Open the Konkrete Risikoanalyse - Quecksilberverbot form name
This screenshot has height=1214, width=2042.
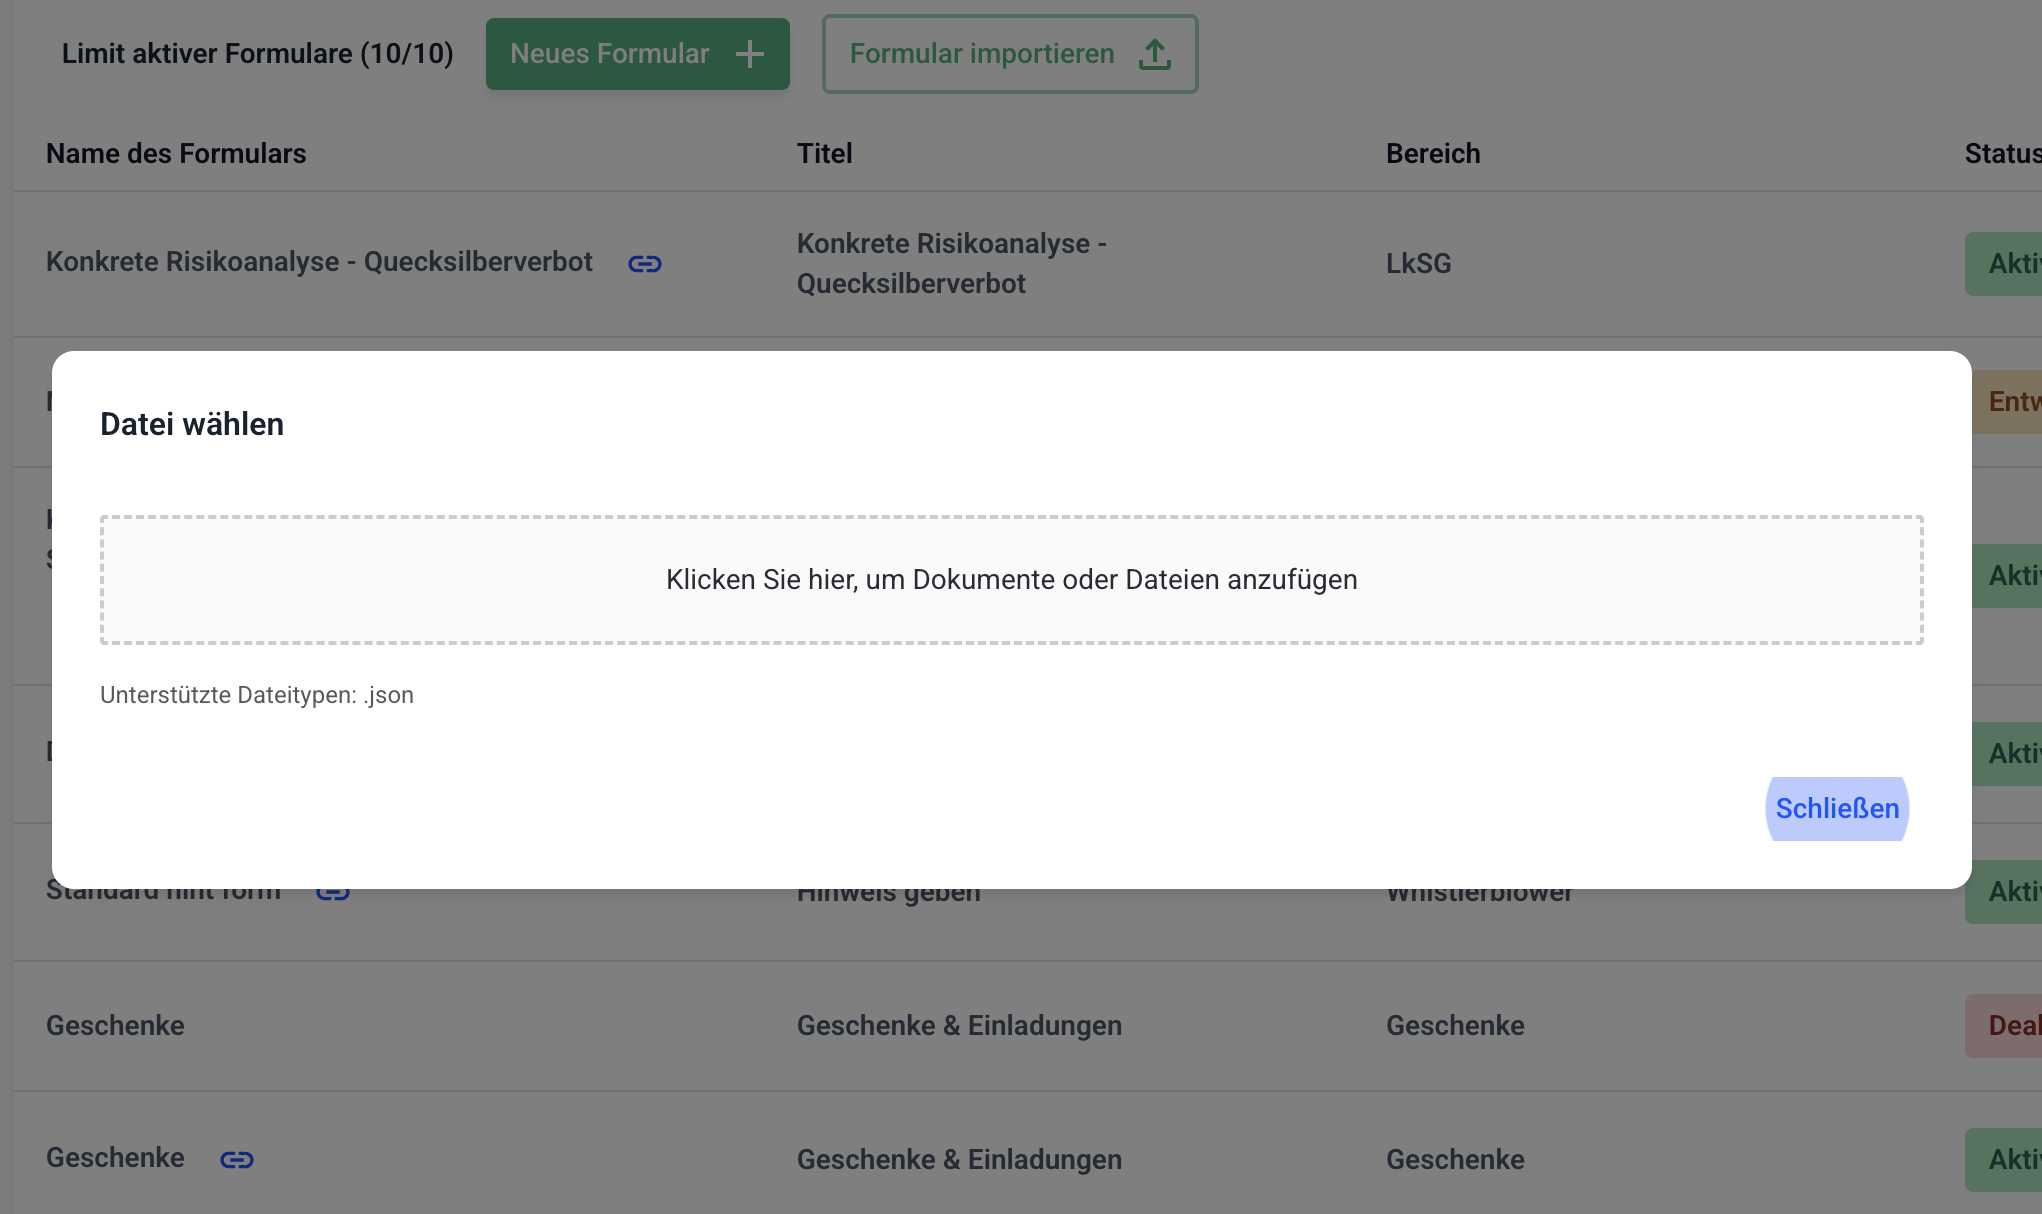pos(319,262)
